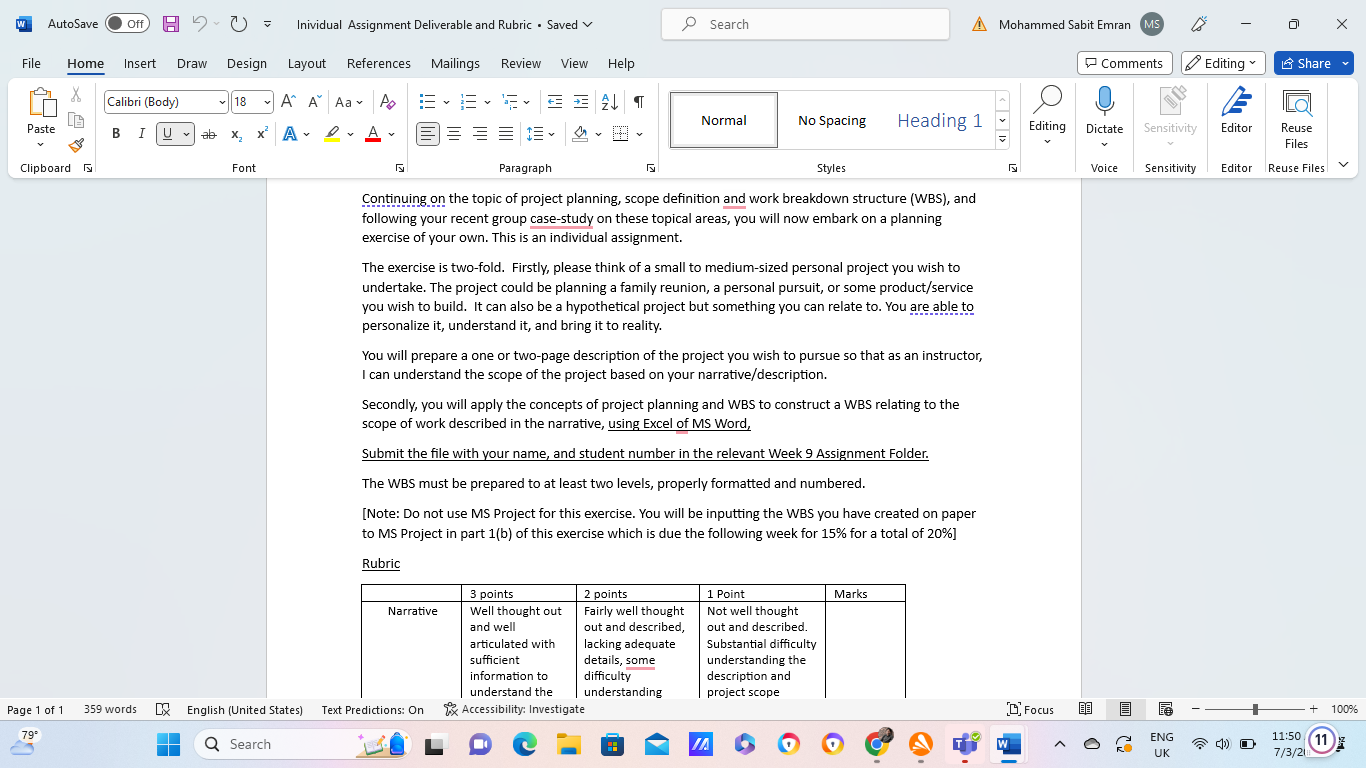
Task: Apply bold formatting to text
Action: click(116, 133)
